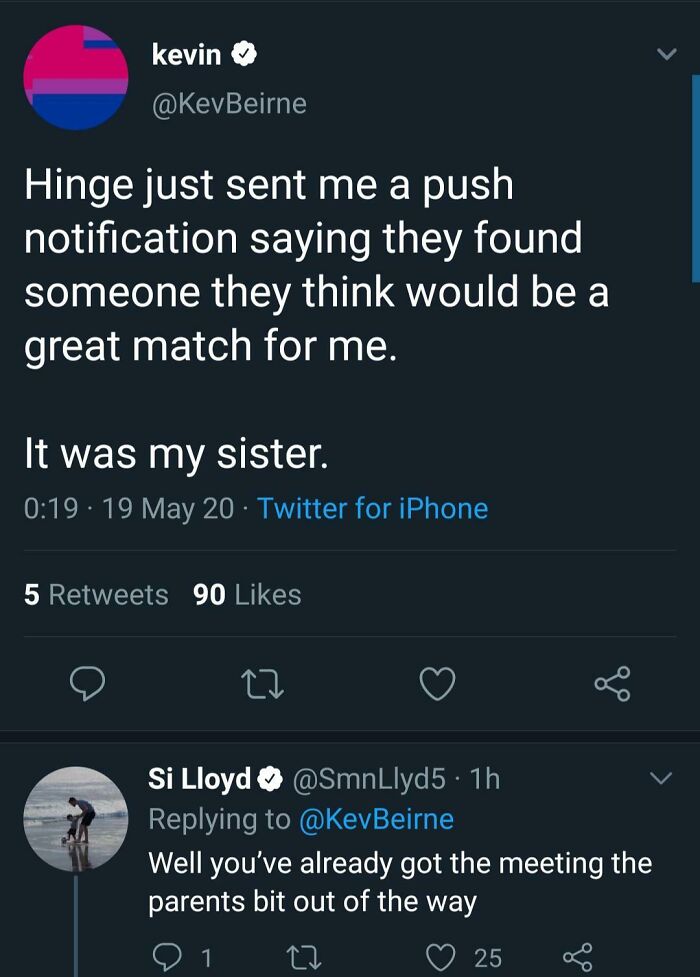700x977 pixels.
Task: View the 90 Likes list
Action: (244, 594)
